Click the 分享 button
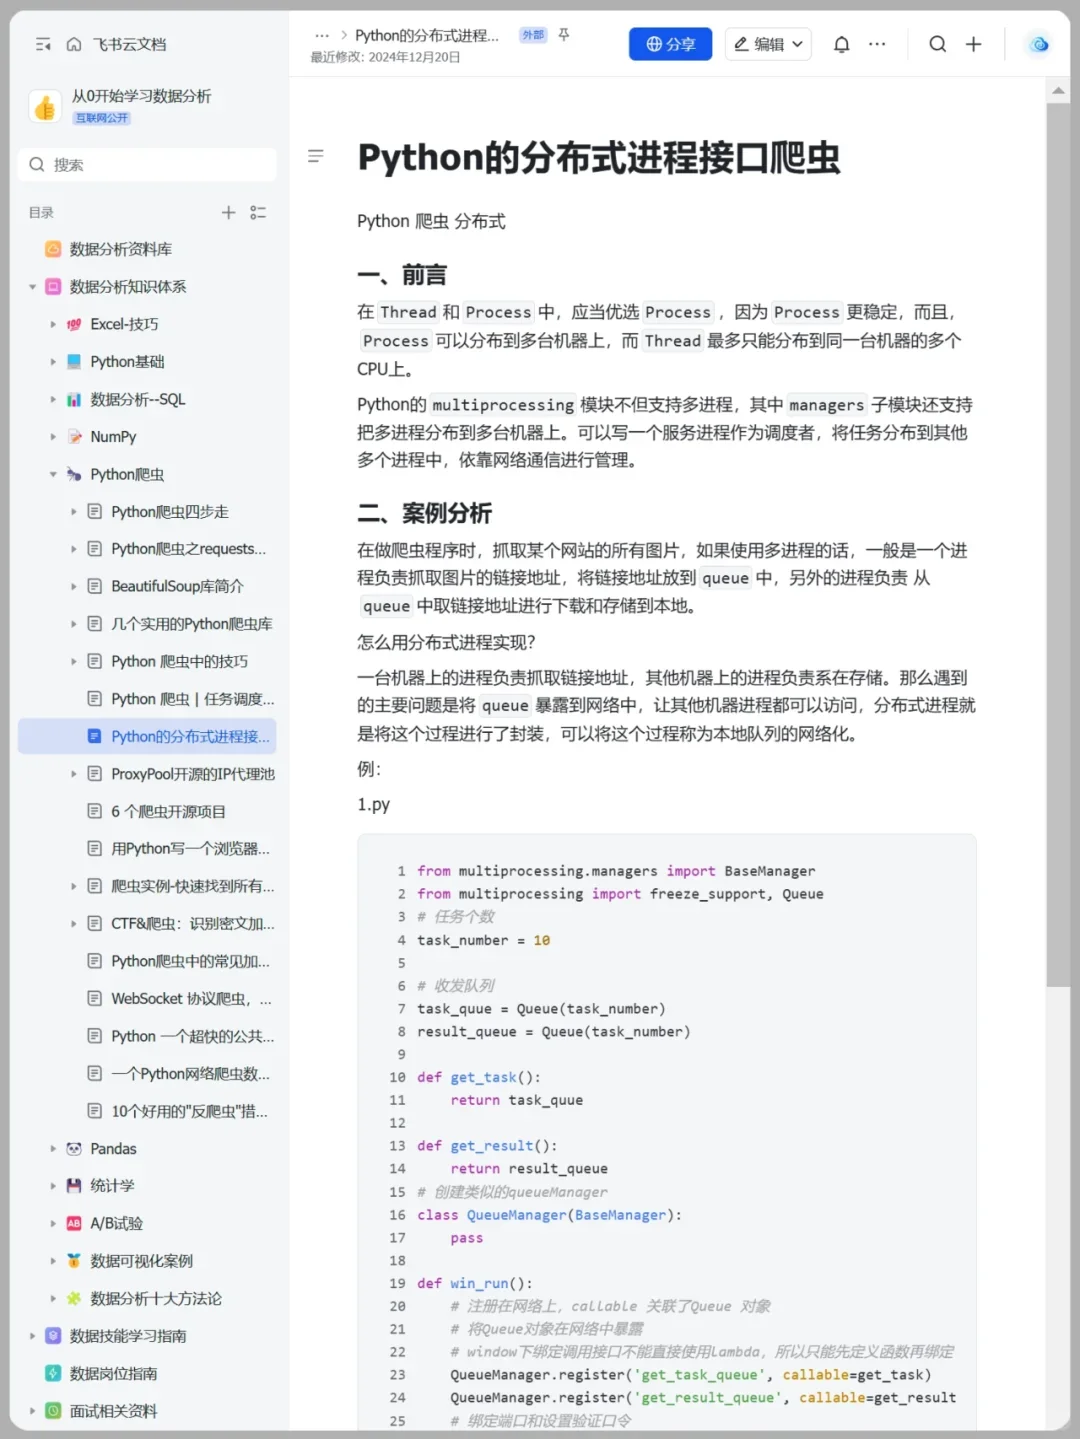The image size is (1080, 1439). 670,44
